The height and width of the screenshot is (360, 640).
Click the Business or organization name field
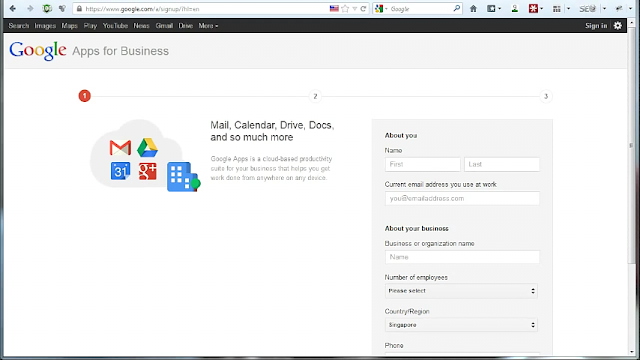(462, 257)
